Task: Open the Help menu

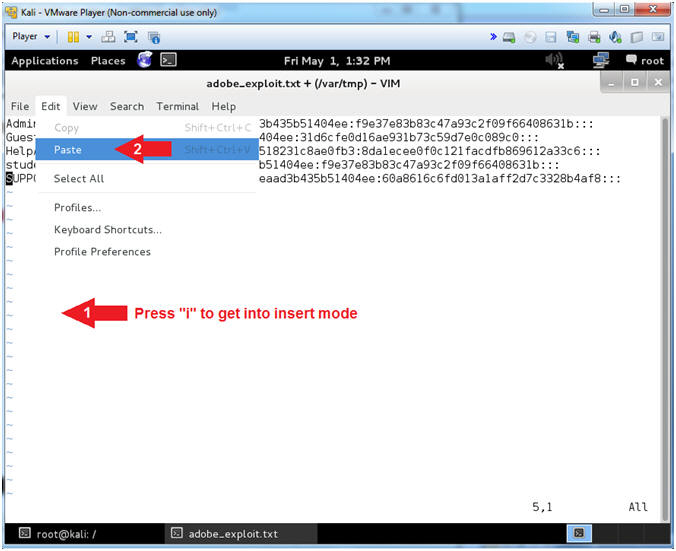Action: pos(223,106)
